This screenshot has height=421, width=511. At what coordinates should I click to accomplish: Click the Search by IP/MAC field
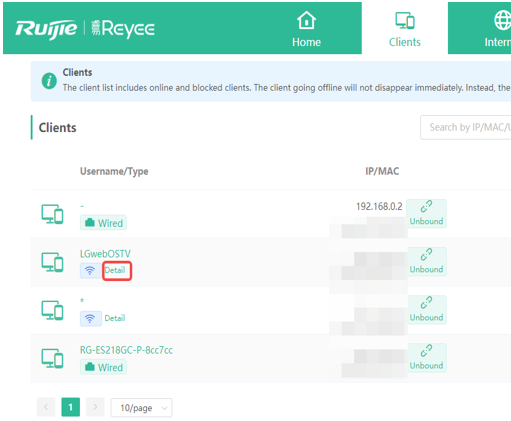tap(466, 127)
